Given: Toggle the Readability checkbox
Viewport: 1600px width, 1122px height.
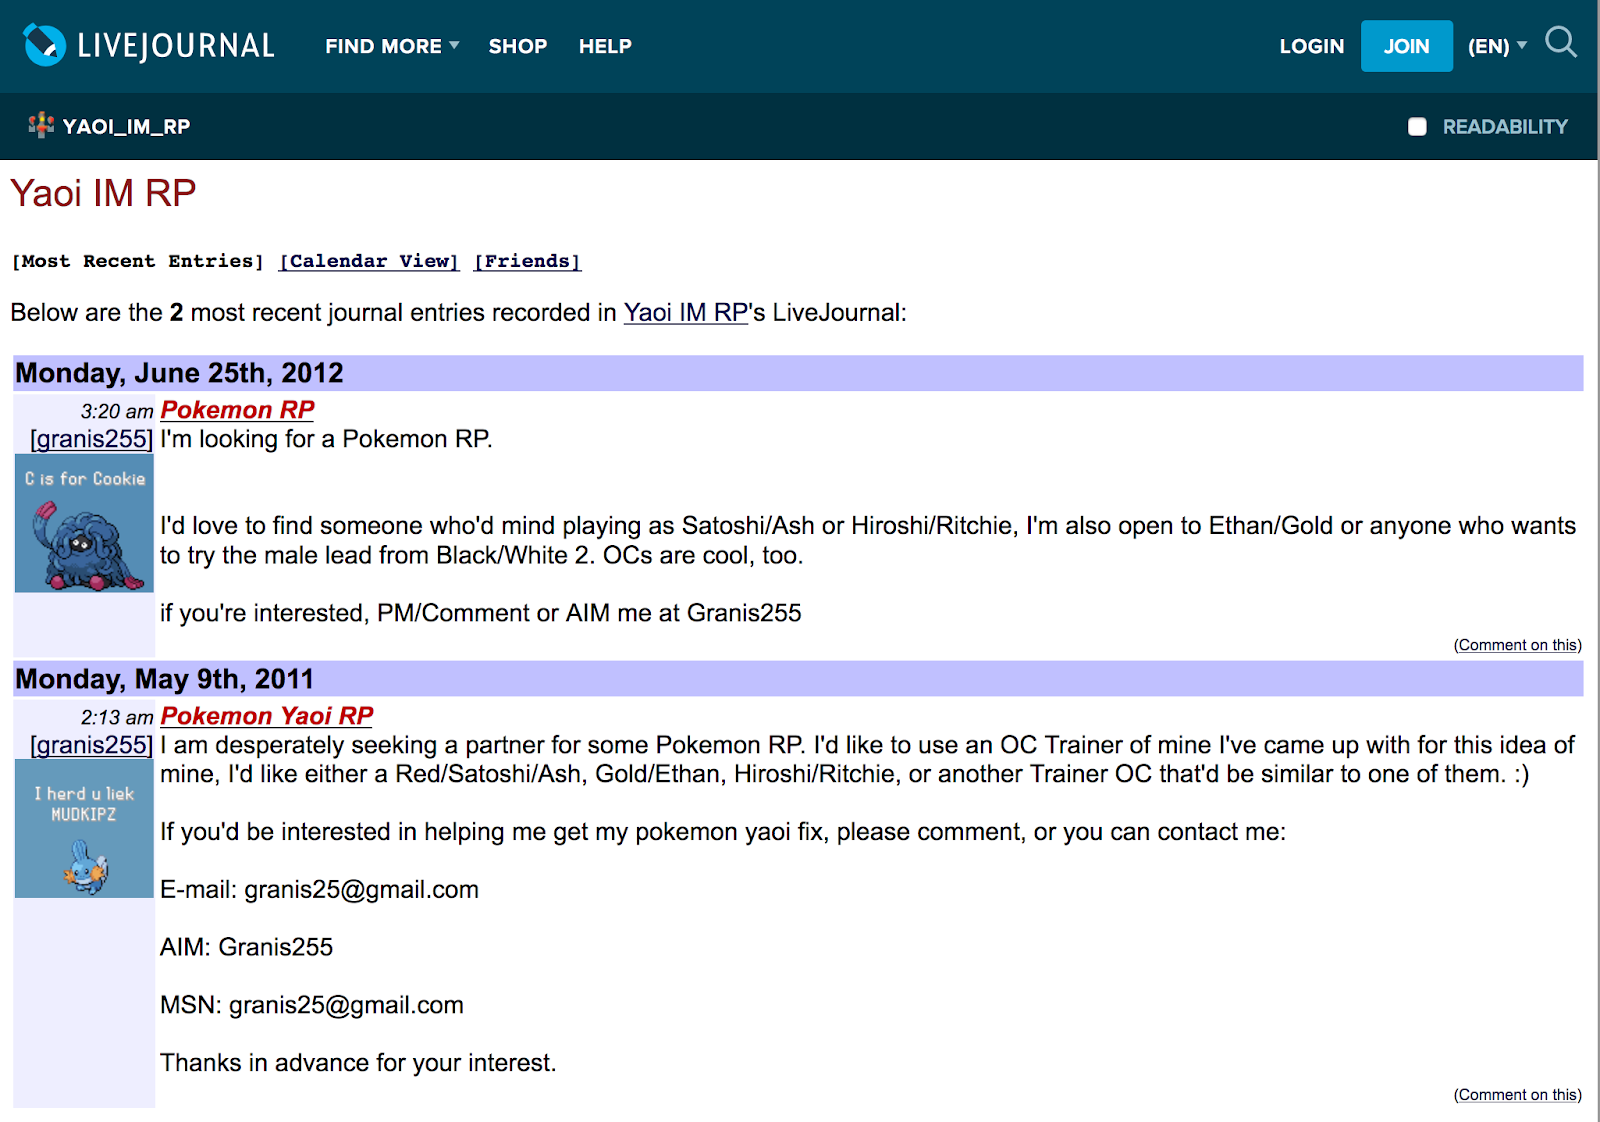Looking at the screenshot, I should coord(1417,127).
